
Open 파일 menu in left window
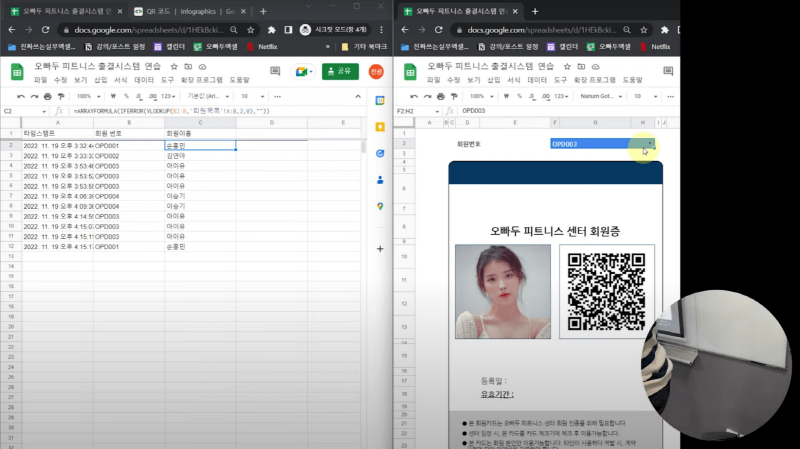click(x=40, y=80)
